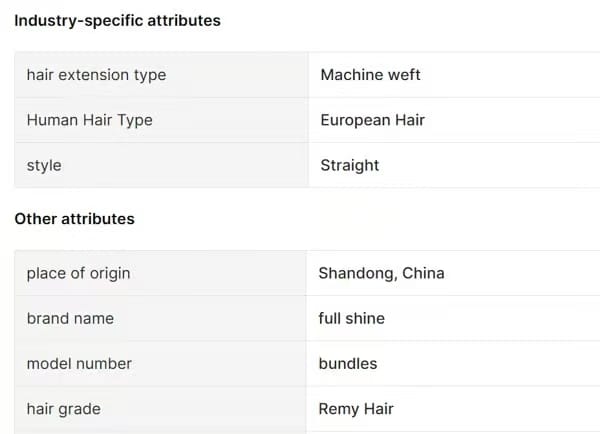Click the "style" attribute label

tap(44, 165)
